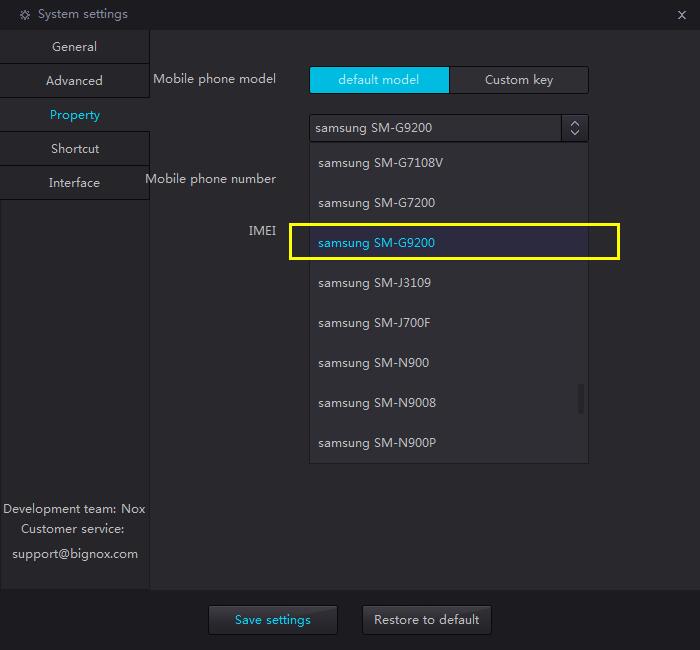
Task: Switch to Custom key mode
Action: 519,80
